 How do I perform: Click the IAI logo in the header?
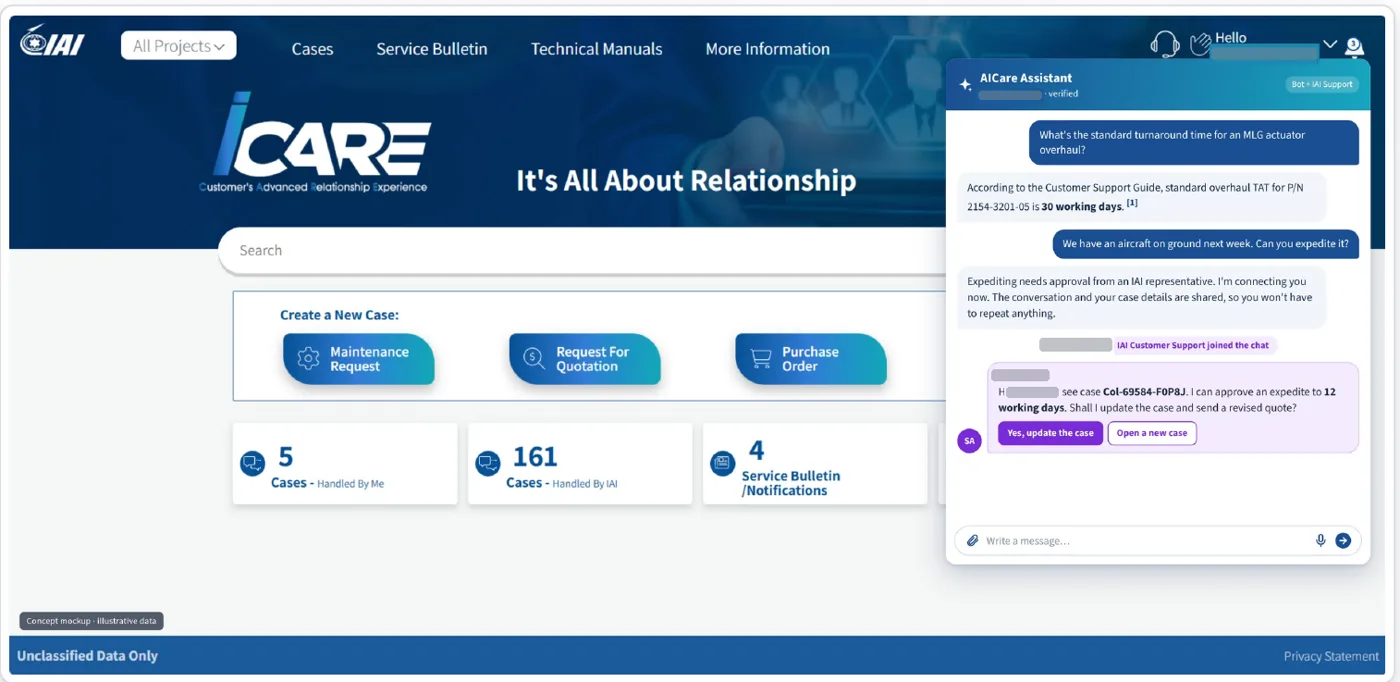point(52,41)
